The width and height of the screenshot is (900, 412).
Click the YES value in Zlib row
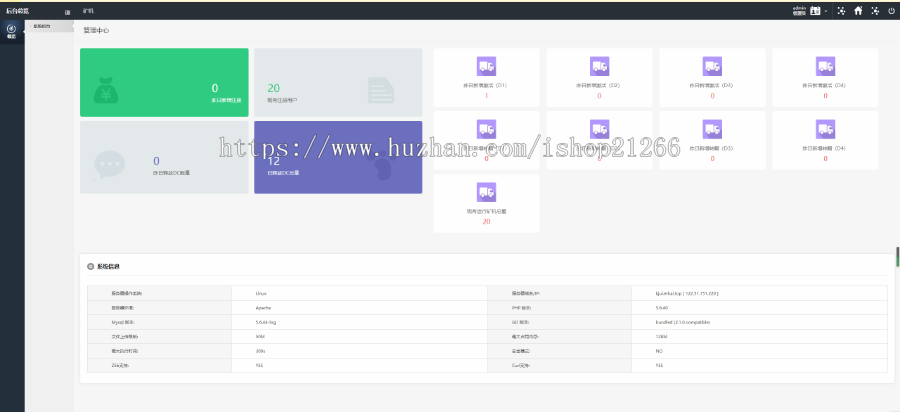point(259,366)
